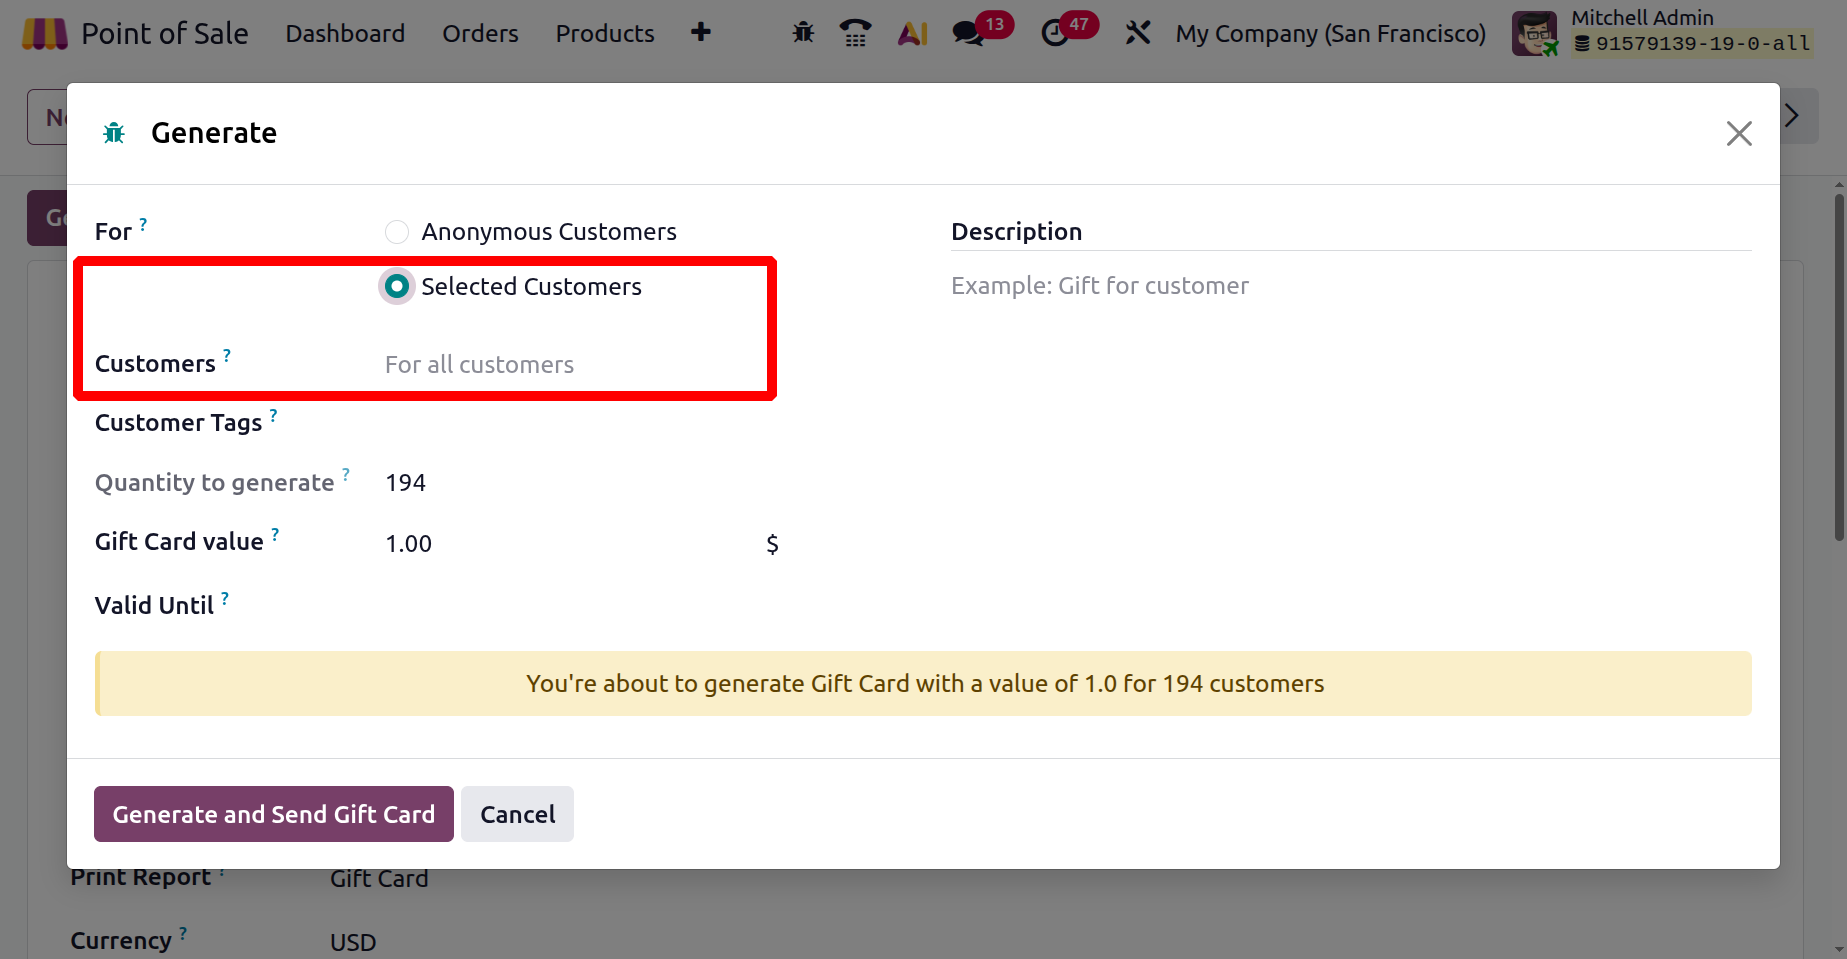
Task: Open the Valid Until date picker
Action: [x=570, y=606]
